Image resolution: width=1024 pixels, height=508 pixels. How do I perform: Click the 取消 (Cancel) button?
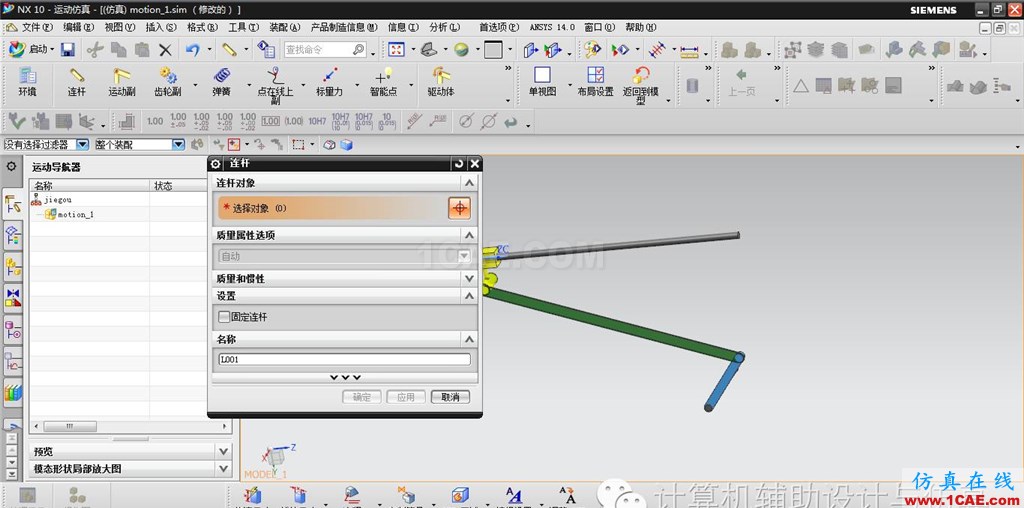pos(450,397)
